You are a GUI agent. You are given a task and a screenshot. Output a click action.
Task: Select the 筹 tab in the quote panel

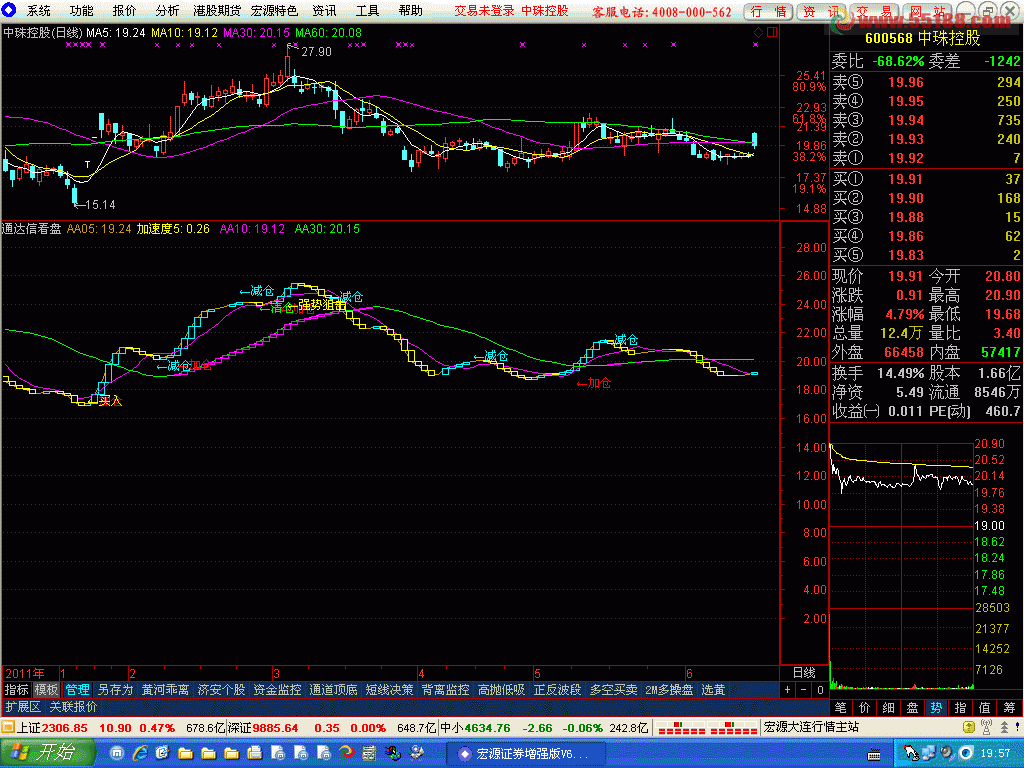tap(1010, 707)
